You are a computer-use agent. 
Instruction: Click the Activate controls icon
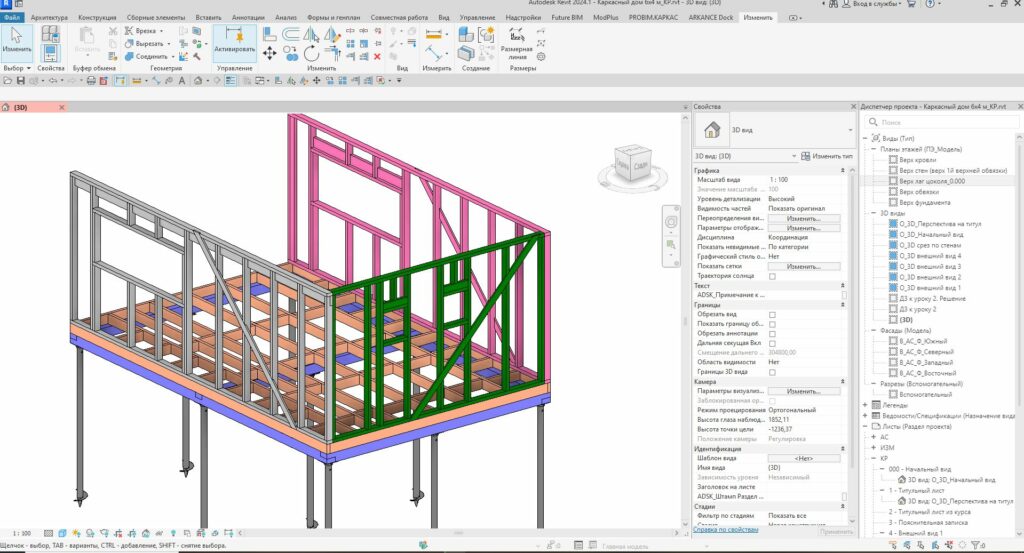click(x=234, y=37)
